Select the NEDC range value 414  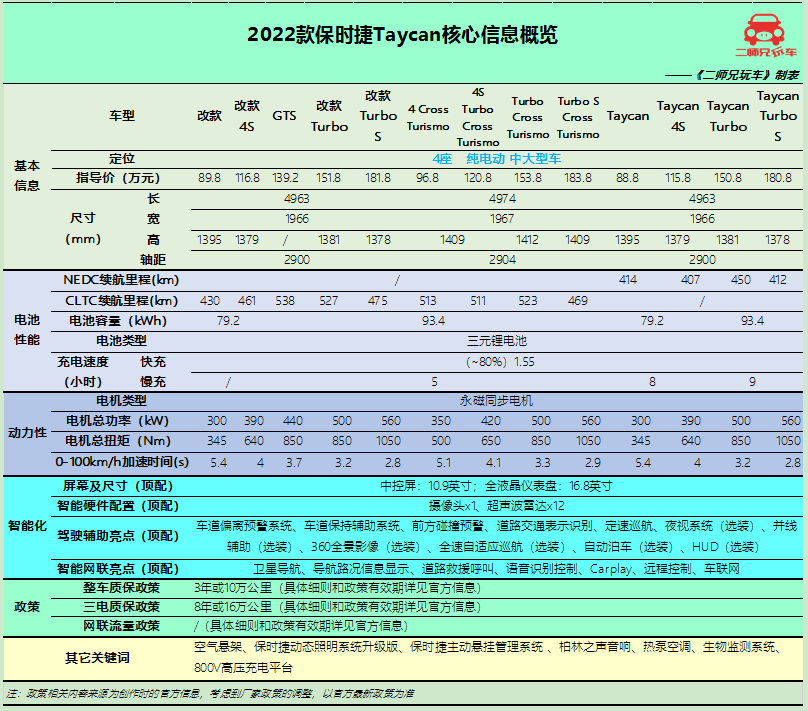point(628,280)
